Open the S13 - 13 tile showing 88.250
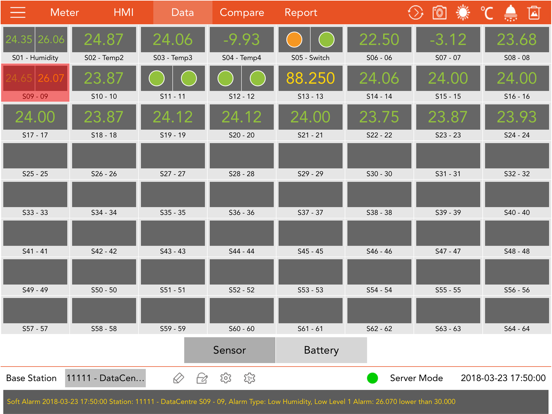Viewport: 552px width, 414px height. click(310, 83)
